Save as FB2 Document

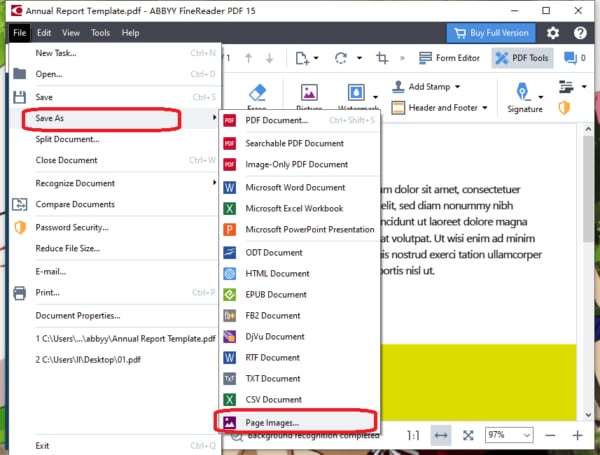tap(300, 316)
